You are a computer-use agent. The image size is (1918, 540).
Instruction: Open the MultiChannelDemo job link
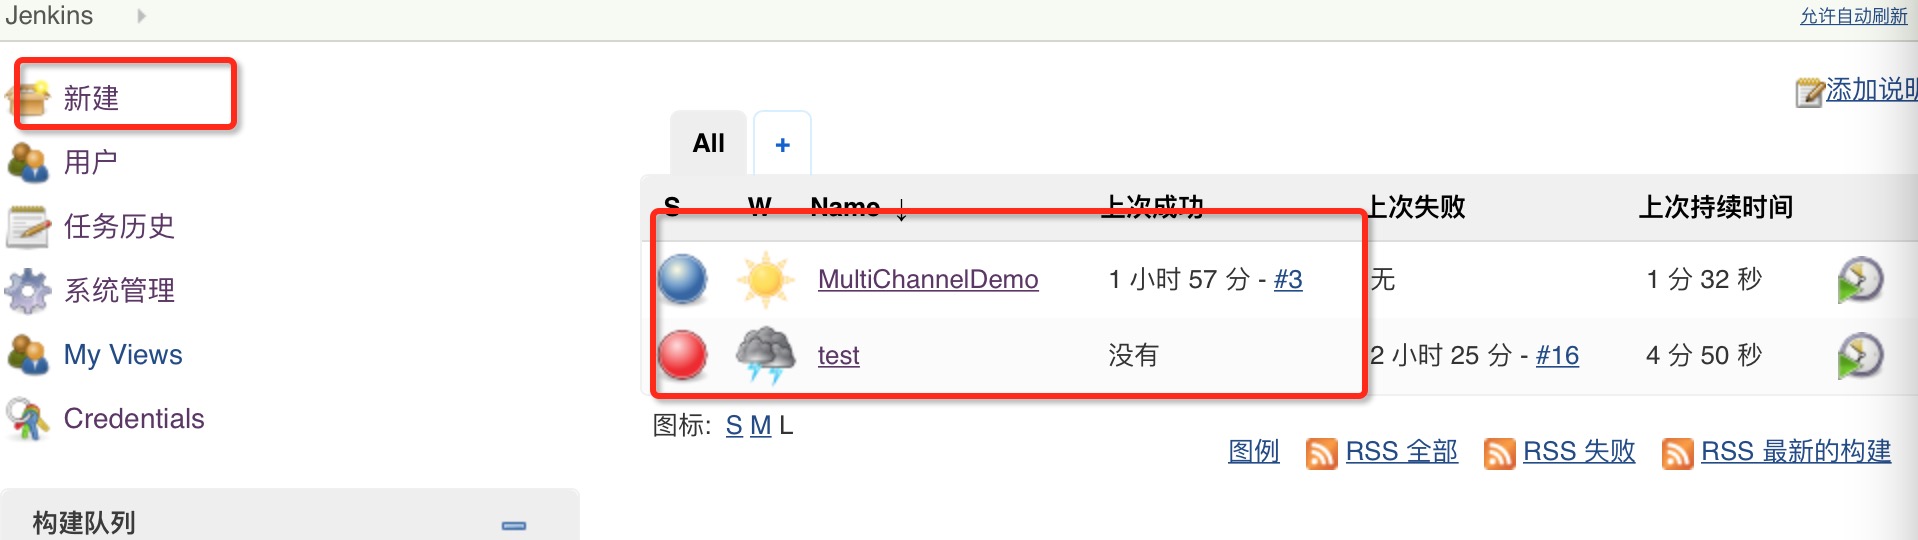[x=927, y=279]
